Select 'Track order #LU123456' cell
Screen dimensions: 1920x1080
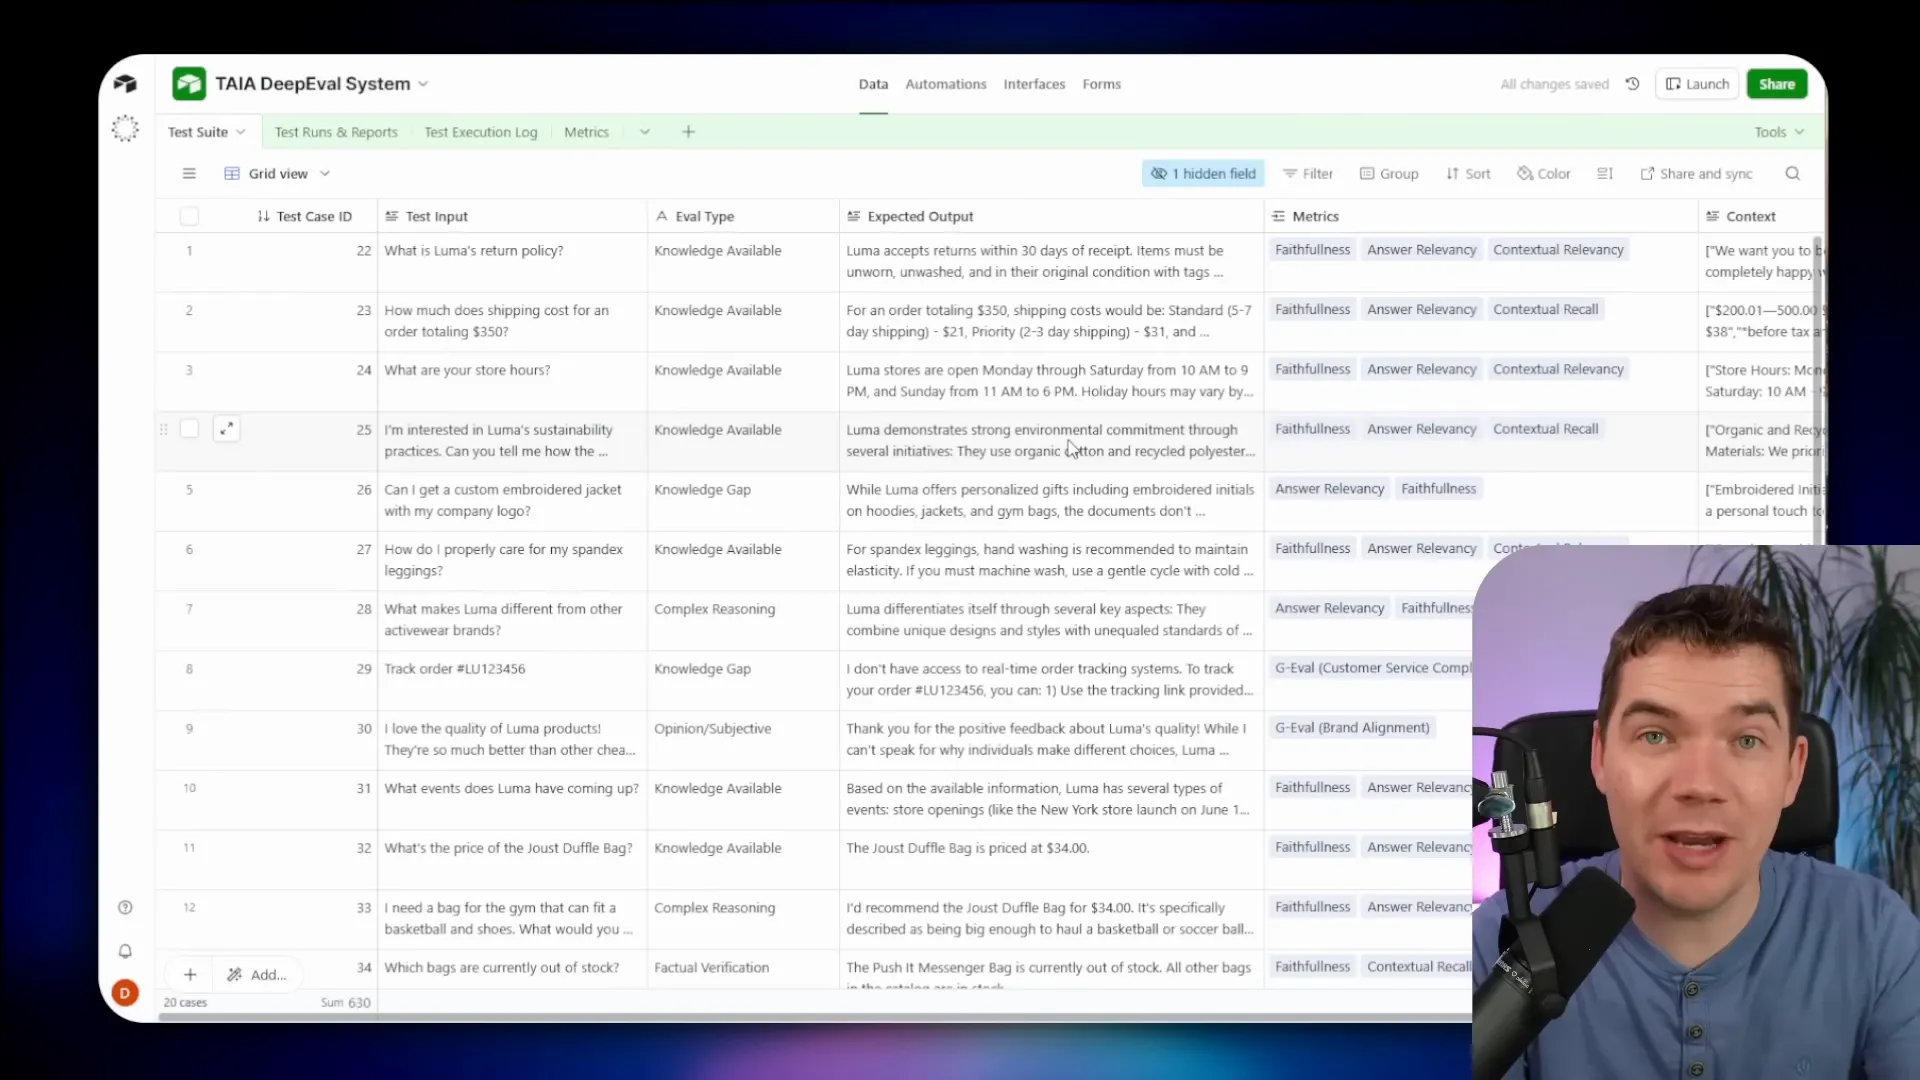[x=512, y=680]
